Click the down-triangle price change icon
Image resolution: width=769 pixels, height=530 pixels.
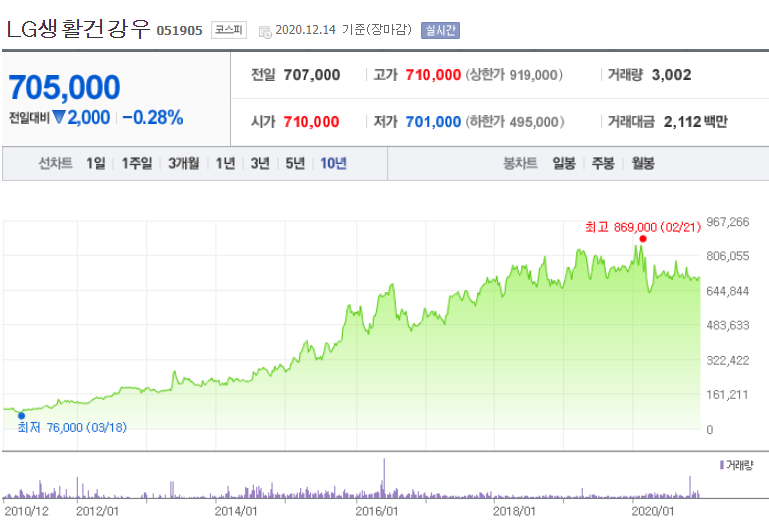59,117
